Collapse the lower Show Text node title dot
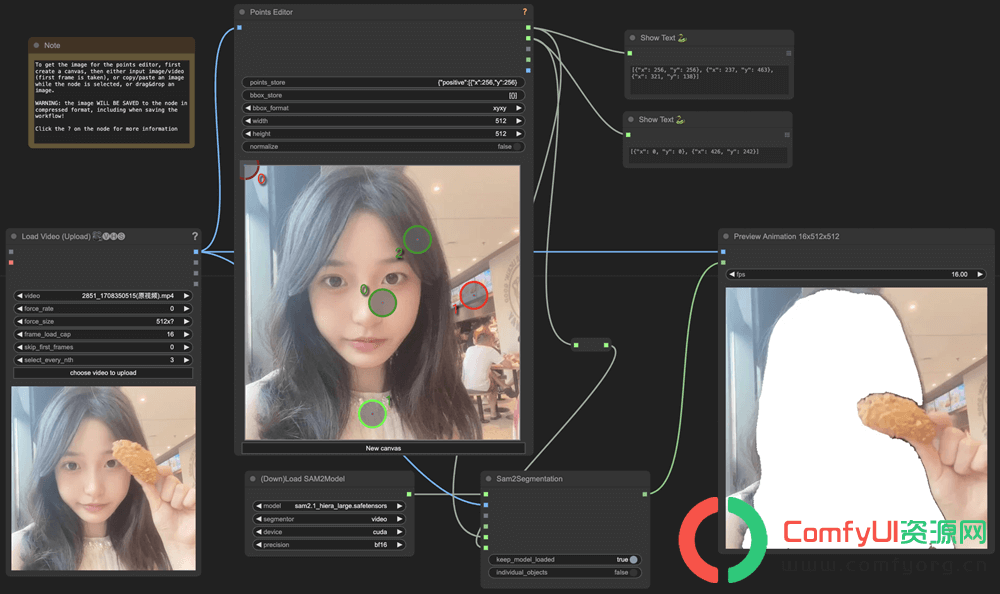Image resolution: width=1000 pixels, height=594 pixels. (631, 119)
